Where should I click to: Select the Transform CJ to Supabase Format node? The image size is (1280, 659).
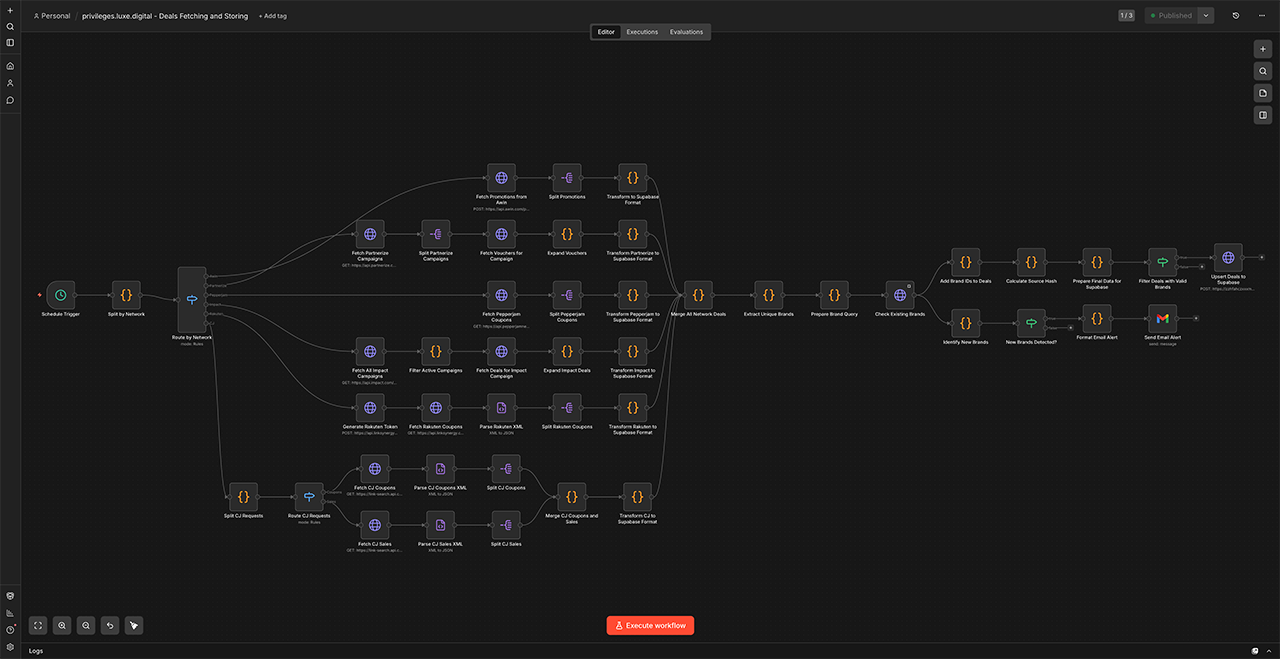637,497
